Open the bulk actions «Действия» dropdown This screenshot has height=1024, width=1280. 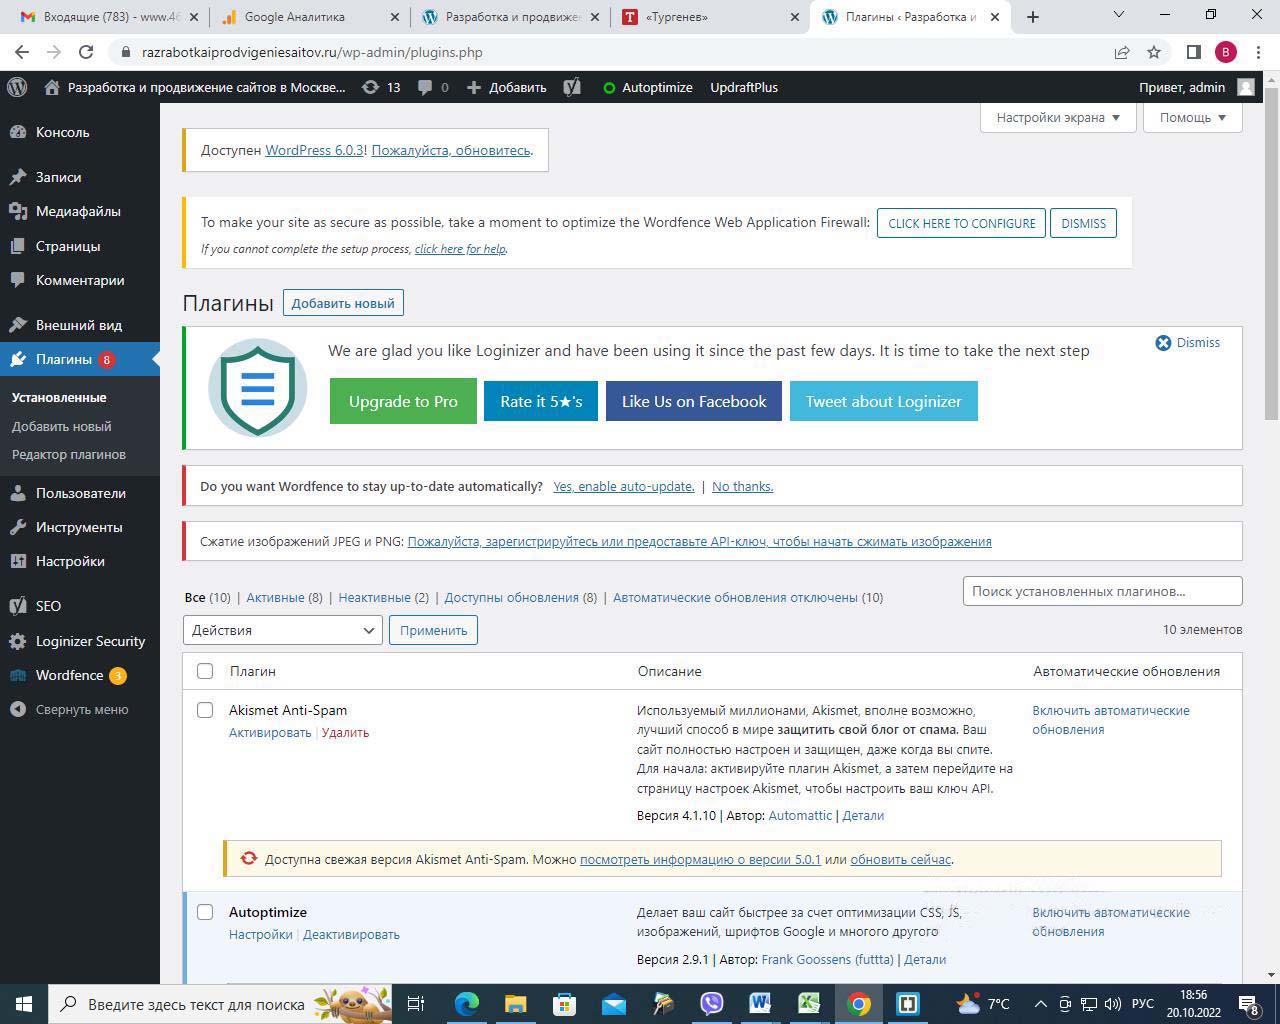[x=283, y=630]
